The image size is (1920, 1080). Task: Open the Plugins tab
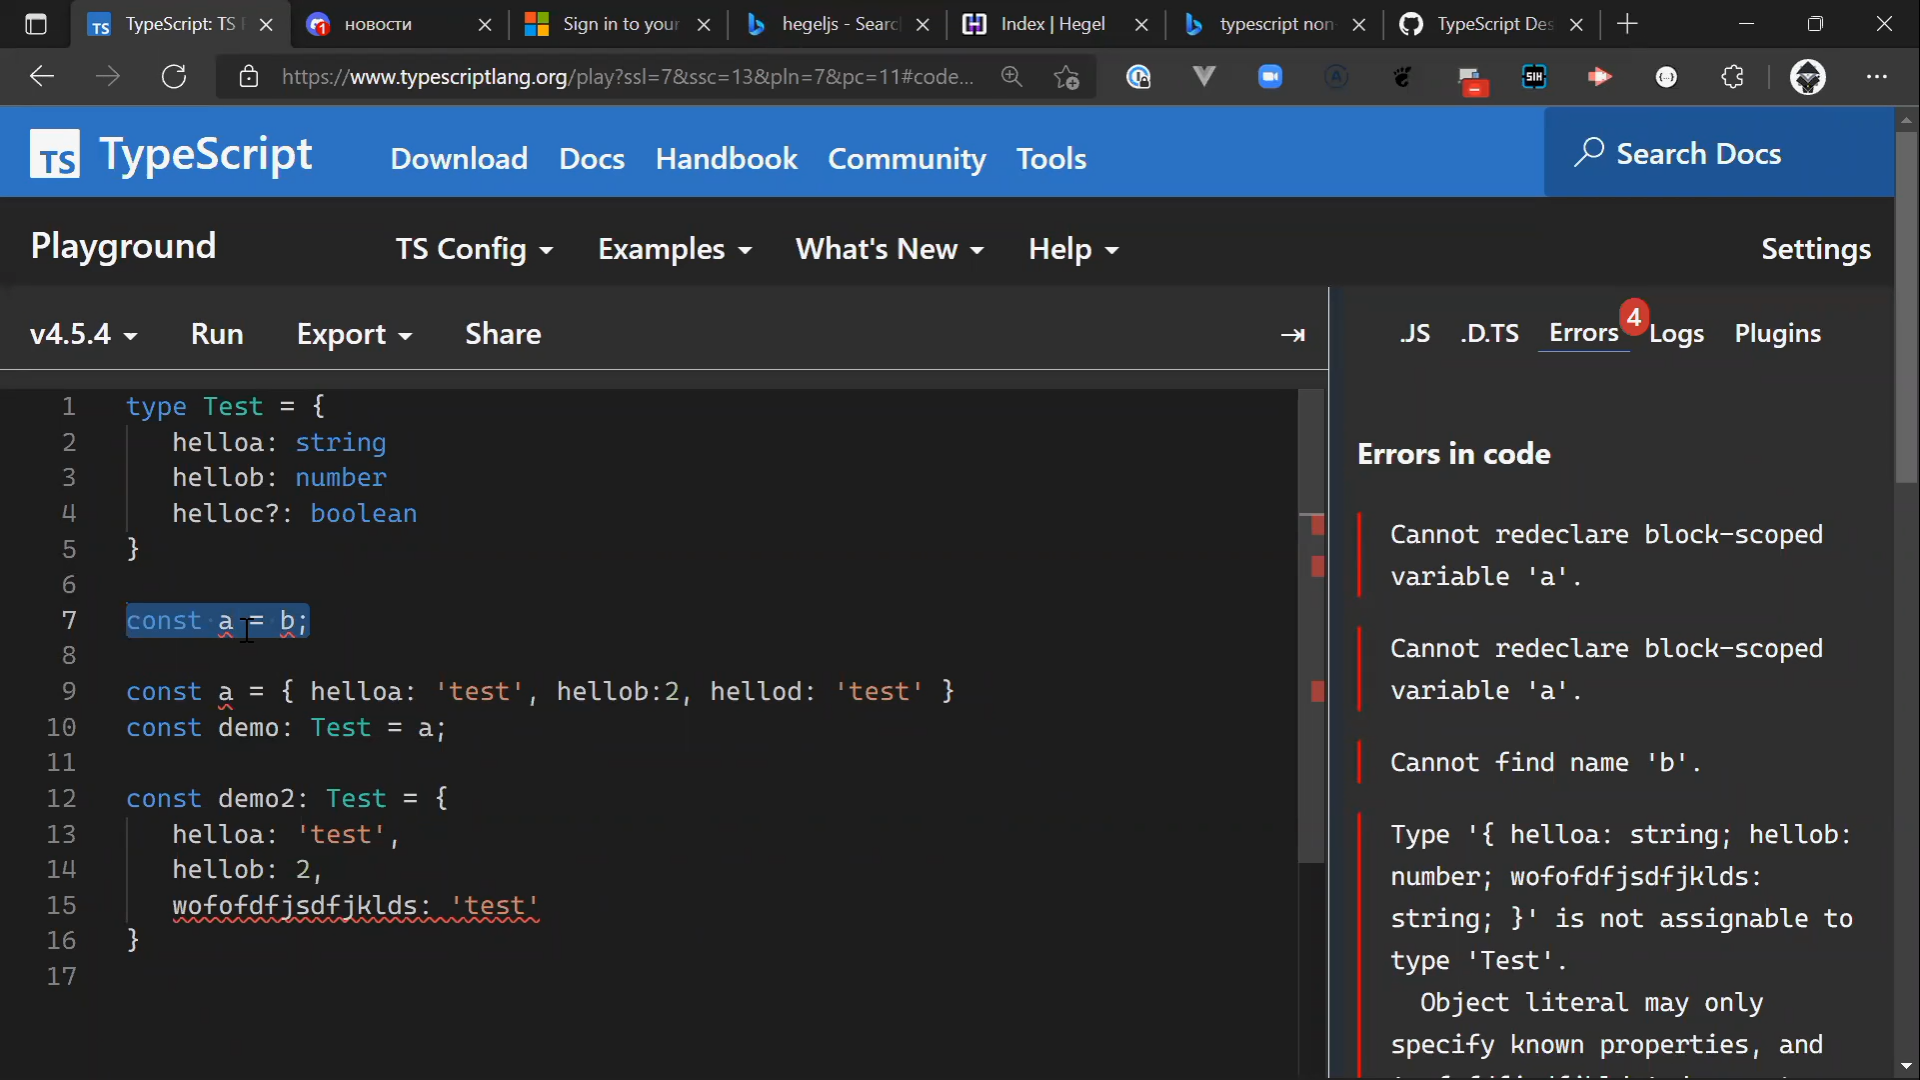pyautogui.click(x=1778, y=334)
